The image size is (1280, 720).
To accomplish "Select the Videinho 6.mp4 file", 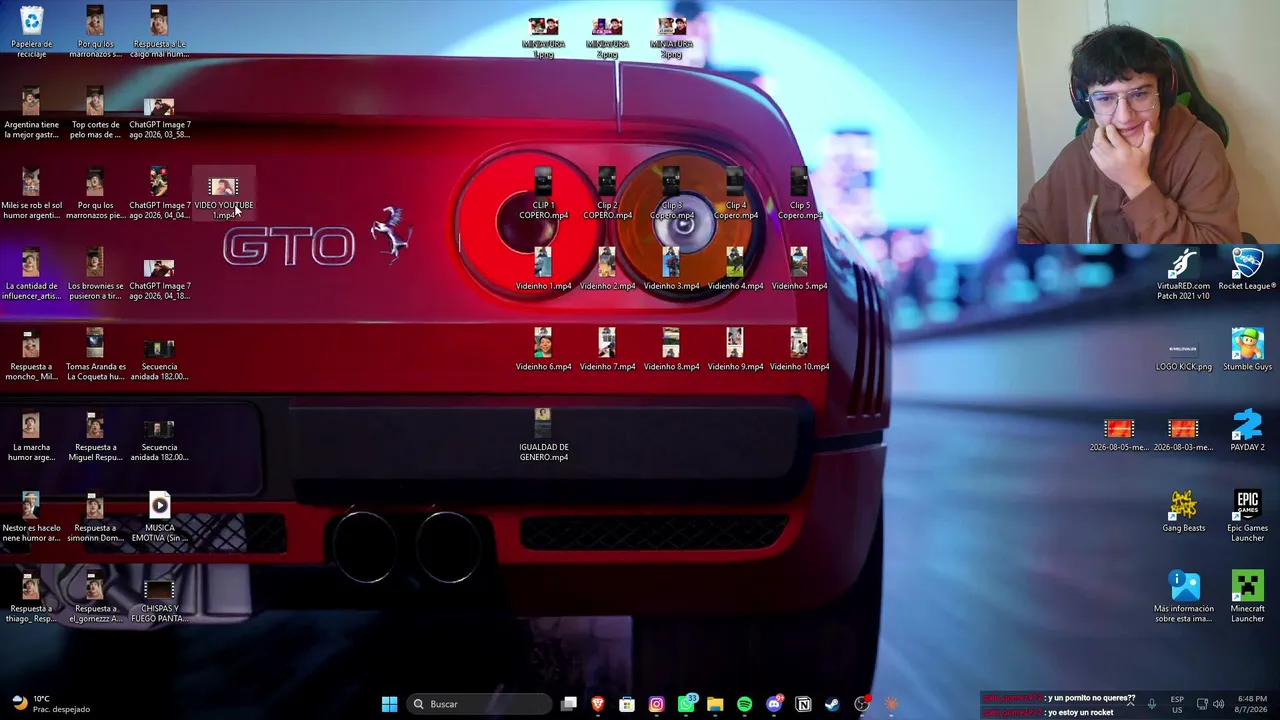I will [543, 351].
